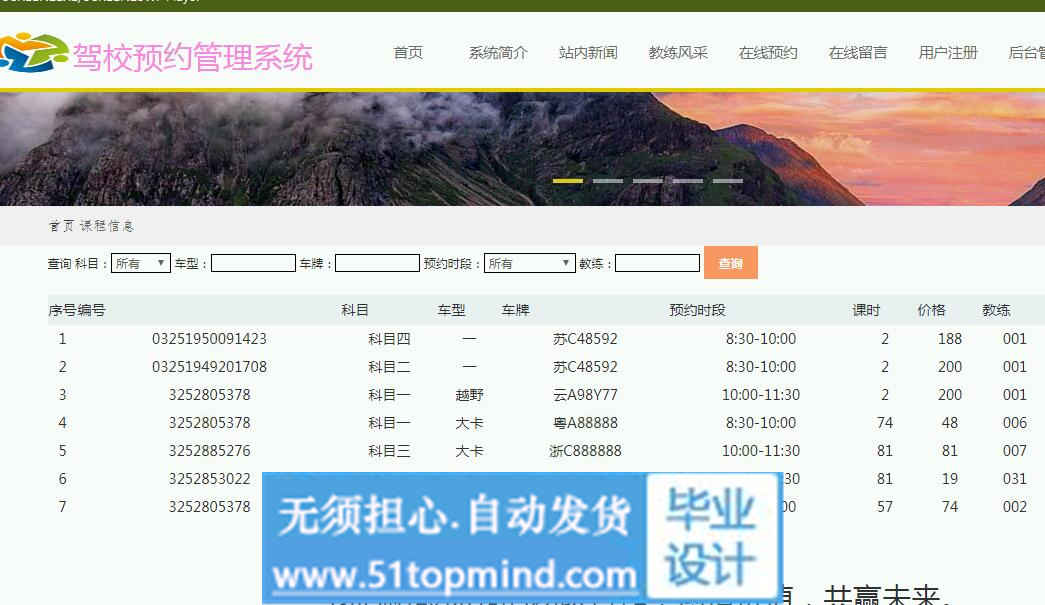This screenshot has height=605, width=1045.
Task: Click the 车型 column header
Action: coord(451,310)
